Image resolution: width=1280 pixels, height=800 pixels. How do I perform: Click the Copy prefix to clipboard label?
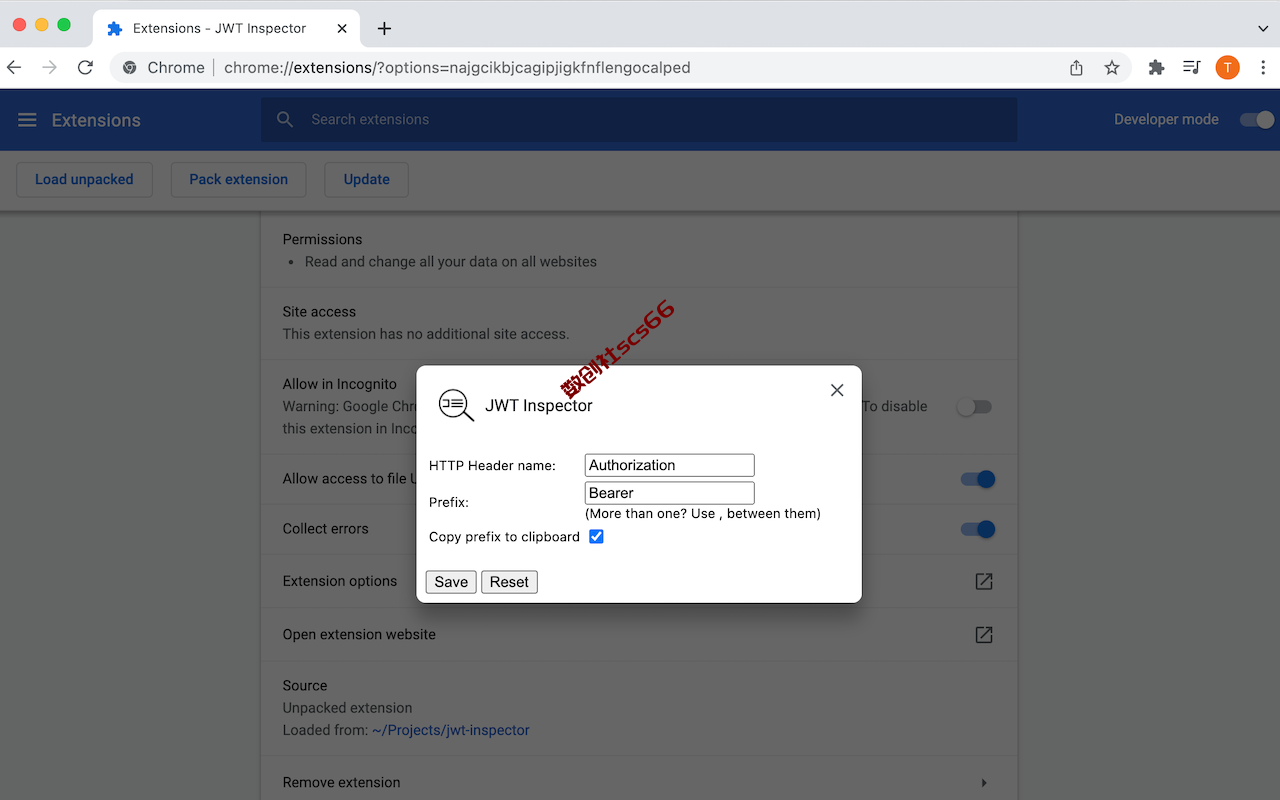pos(504,537)
